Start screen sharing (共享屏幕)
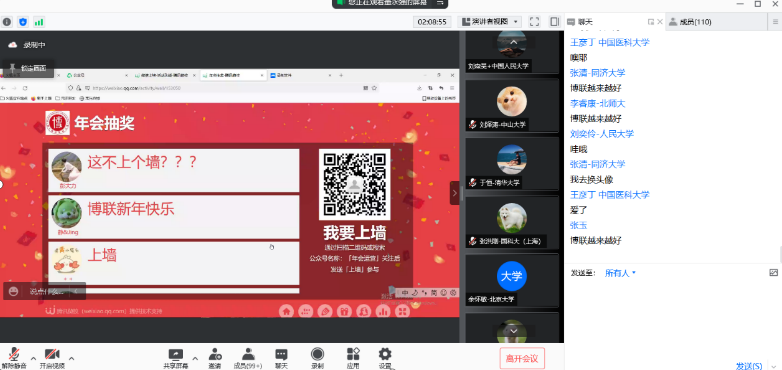The image size is (782, 370). (176, 358)
